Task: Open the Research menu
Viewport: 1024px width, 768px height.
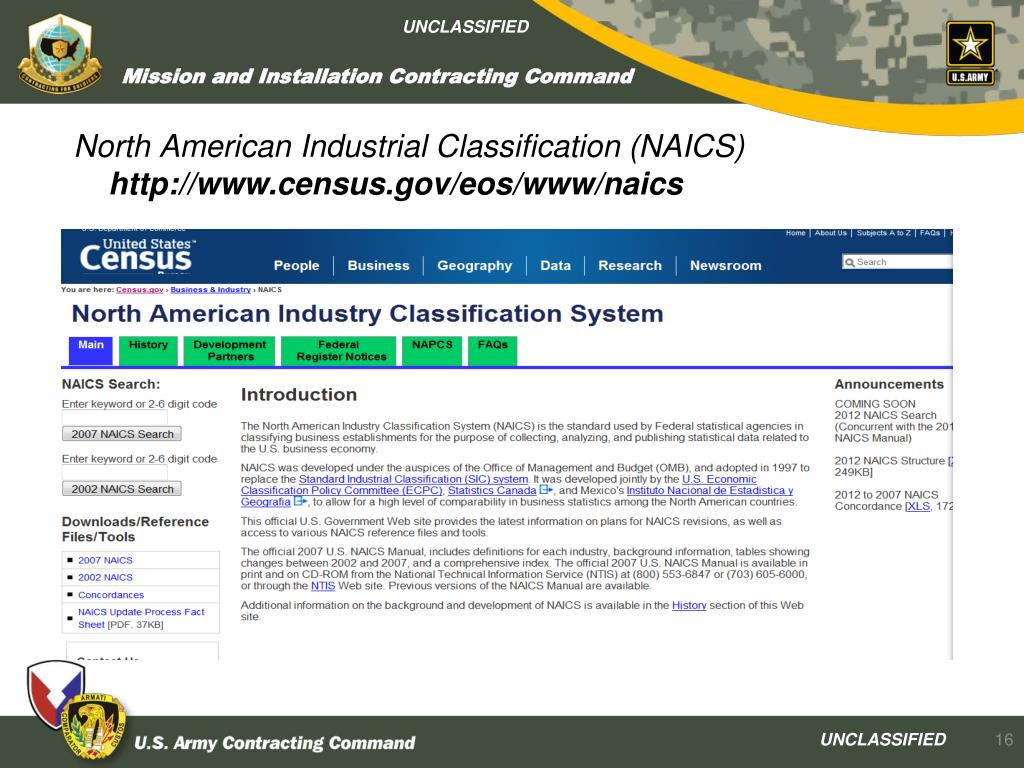Action: pos(630,266)
